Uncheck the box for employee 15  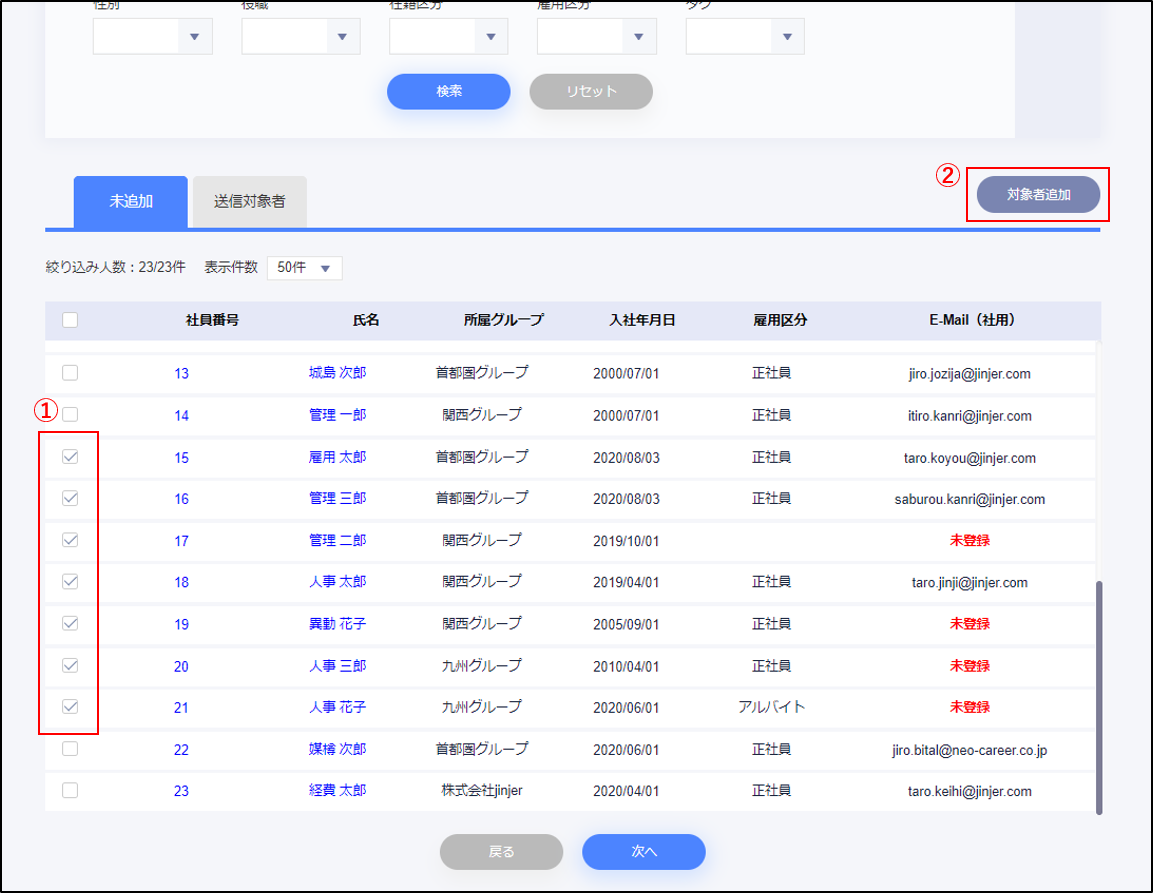coord(70,457)
